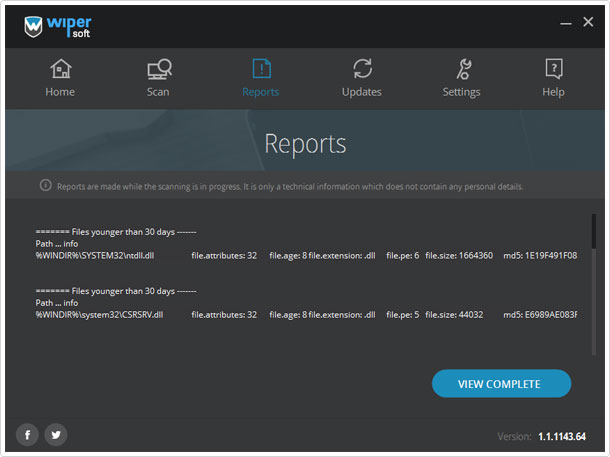Click the file.pe: 5 value
This screenshot has height=457, width=610.
(403, 315)
